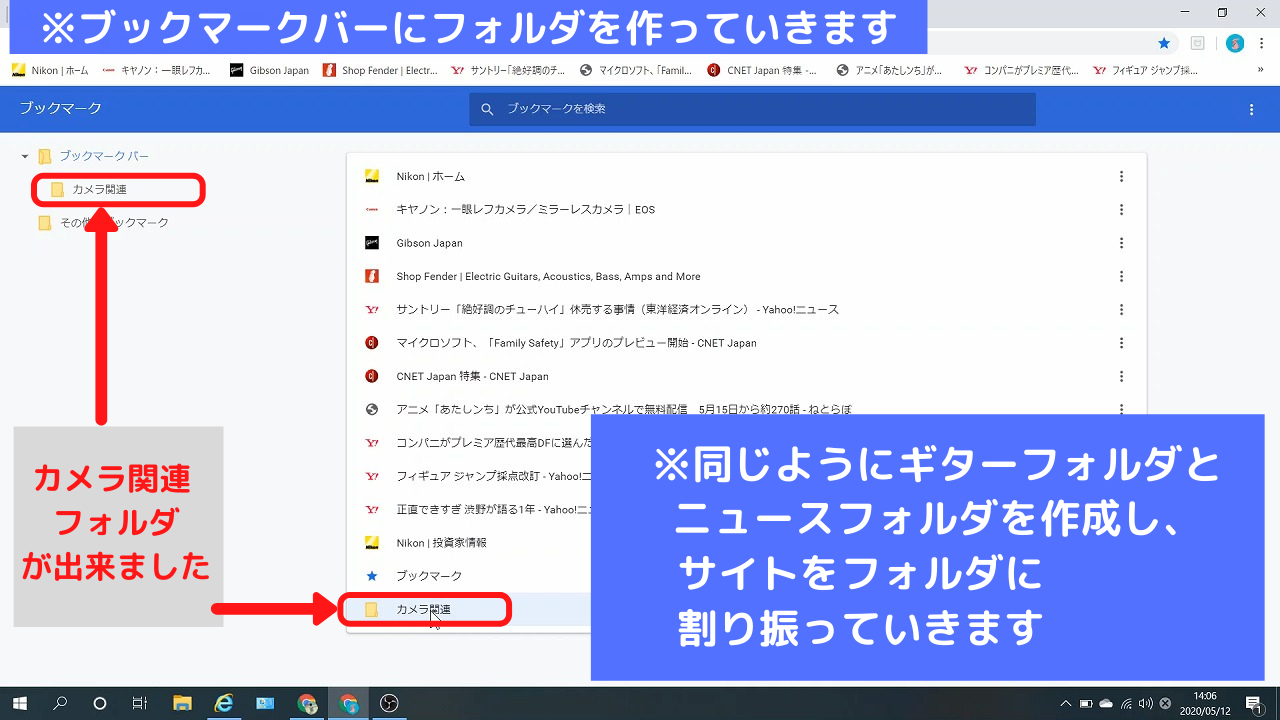This screenshot has height=720, width=1280.
Task: Open File Explorer from the taskbar
Action: click(182, 703)
